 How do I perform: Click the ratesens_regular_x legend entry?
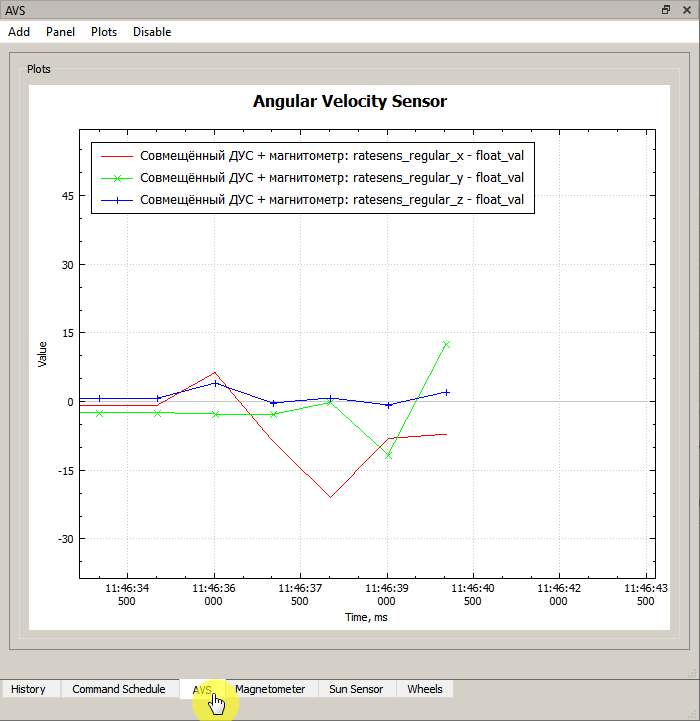tap(332, 155)
